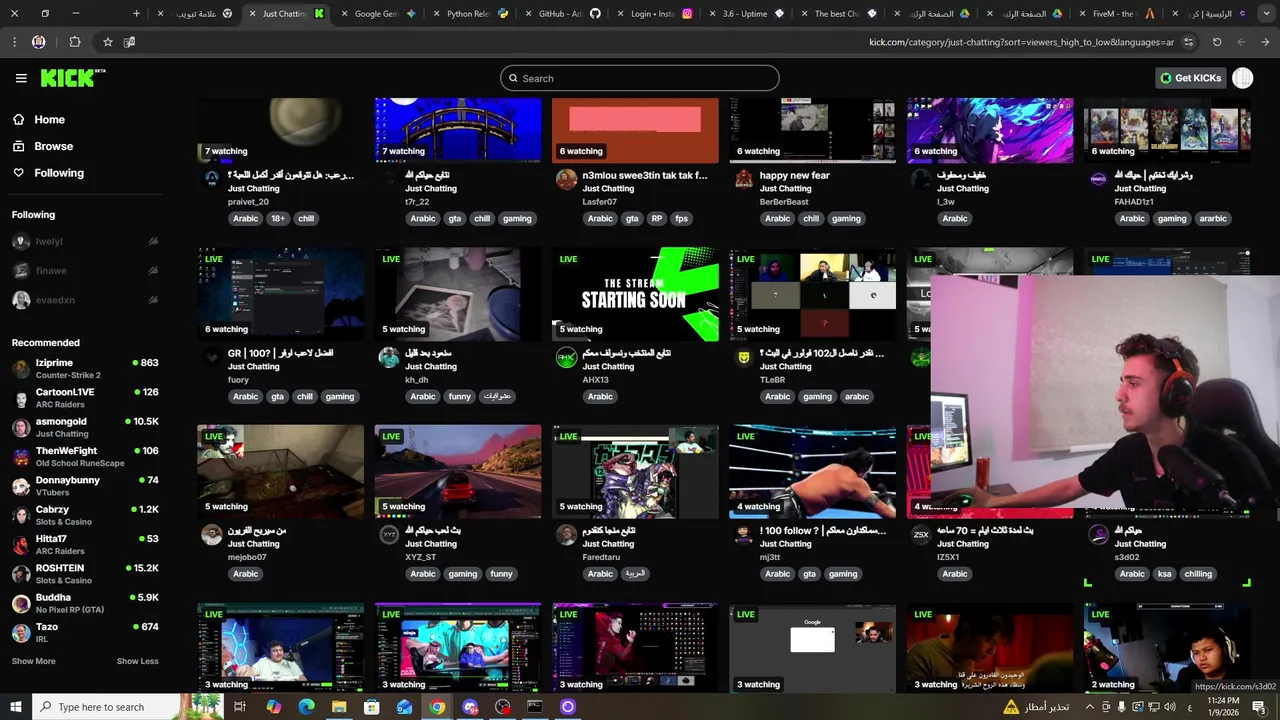Click Lasfer07 channel avatar
The height and width of the screenshot is (720, 1280).
pyautogui.click(x=566, y=179)
